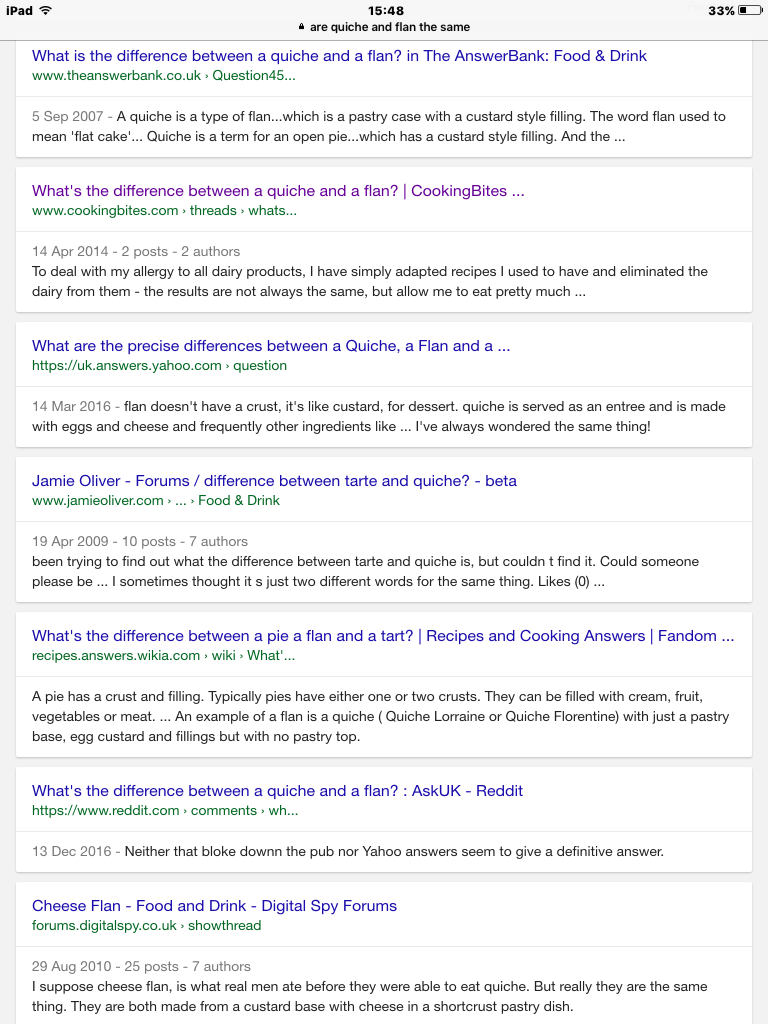Click the uk.answers.yahoo.com question URL
The image size is (768, 1024).
click(x=159, y=365)
